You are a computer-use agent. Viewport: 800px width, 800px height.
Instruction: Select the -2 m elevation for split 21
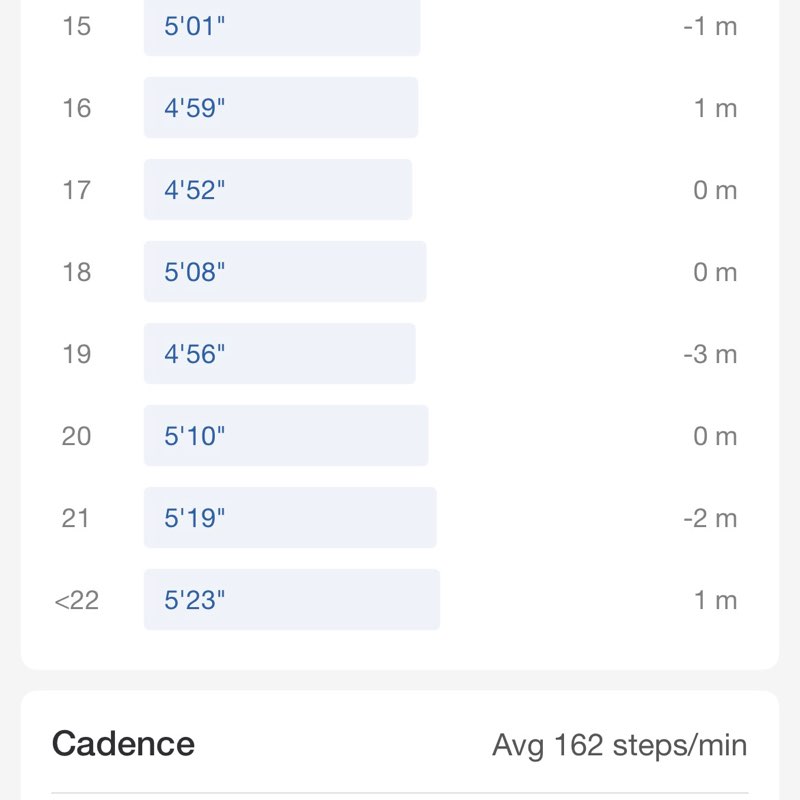[x=710, y=518]
